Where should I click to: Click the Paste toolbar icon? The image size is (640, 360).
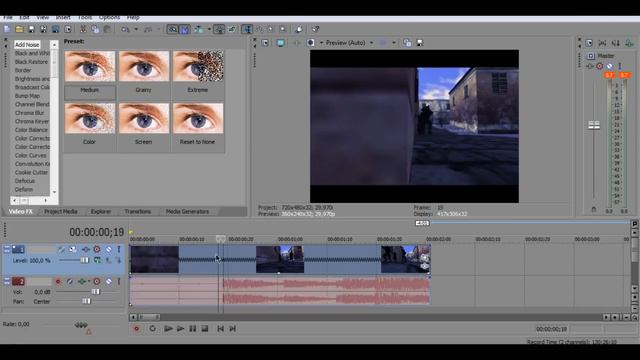pyautogui.click(x=107, y=29)
